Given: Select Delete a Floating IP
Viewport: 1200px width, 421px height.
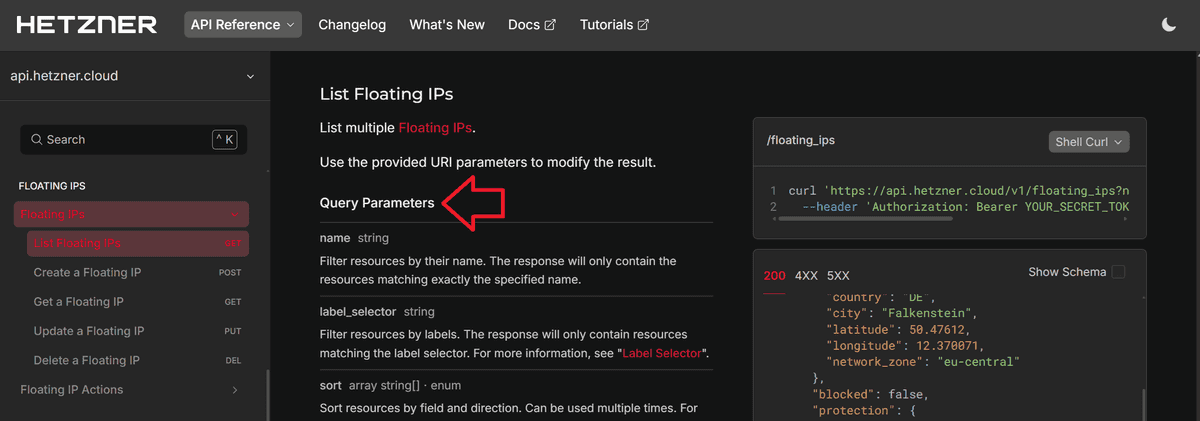Looking at the screenshot, I should click(138, 360).
